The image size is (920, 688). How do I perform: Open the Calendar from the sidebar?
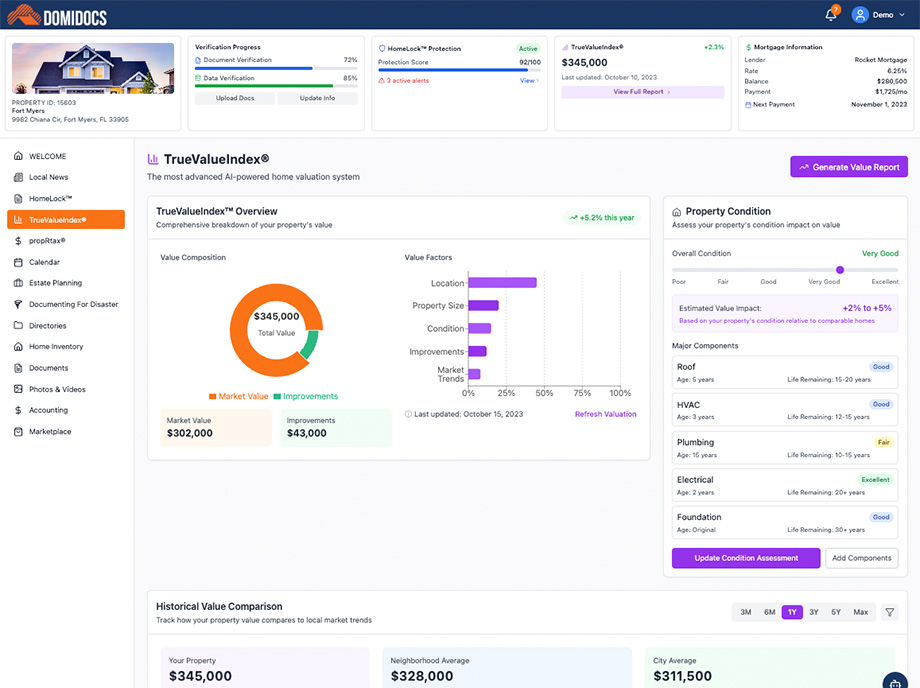tap(45, 261)
